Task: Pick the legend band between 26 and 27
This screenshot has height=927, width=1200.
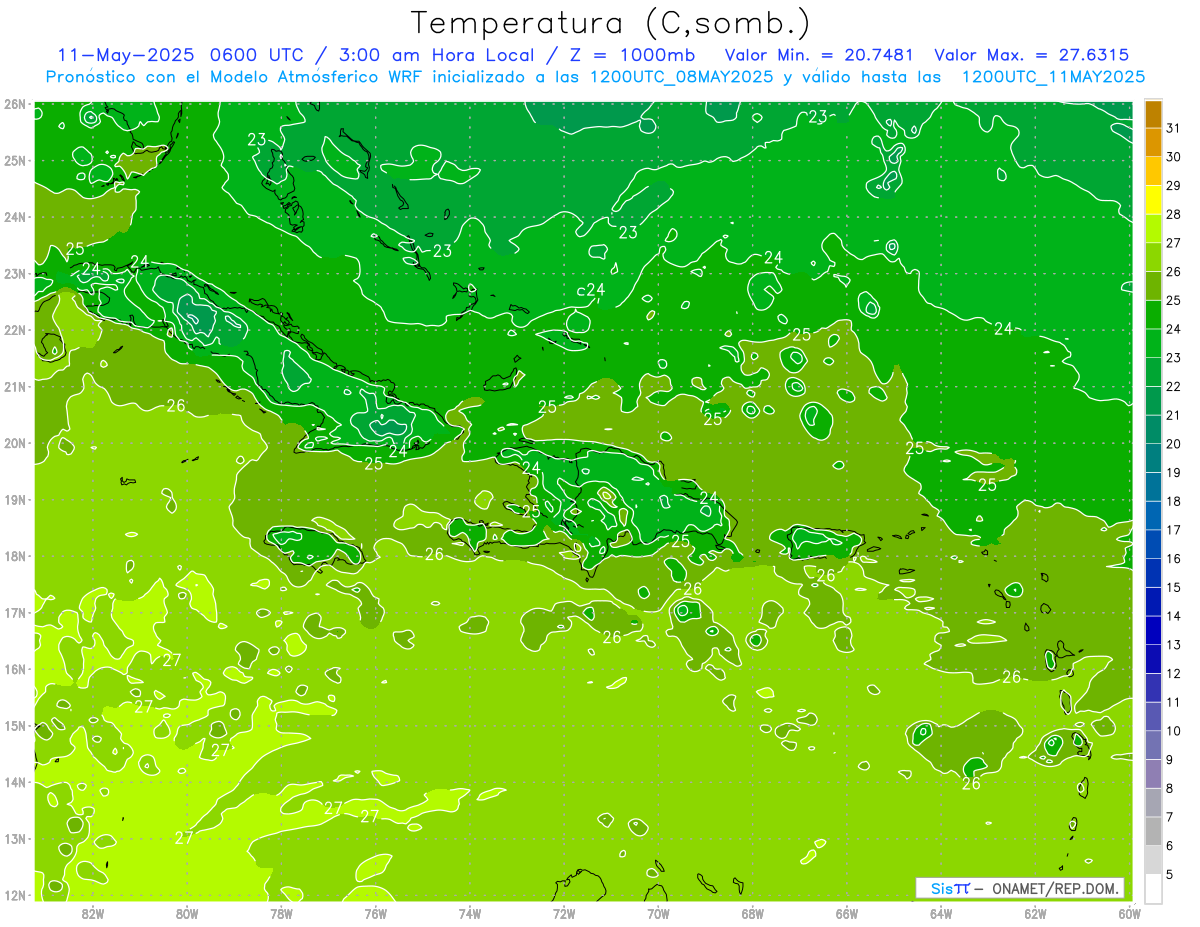Action: click(1153, 258)
